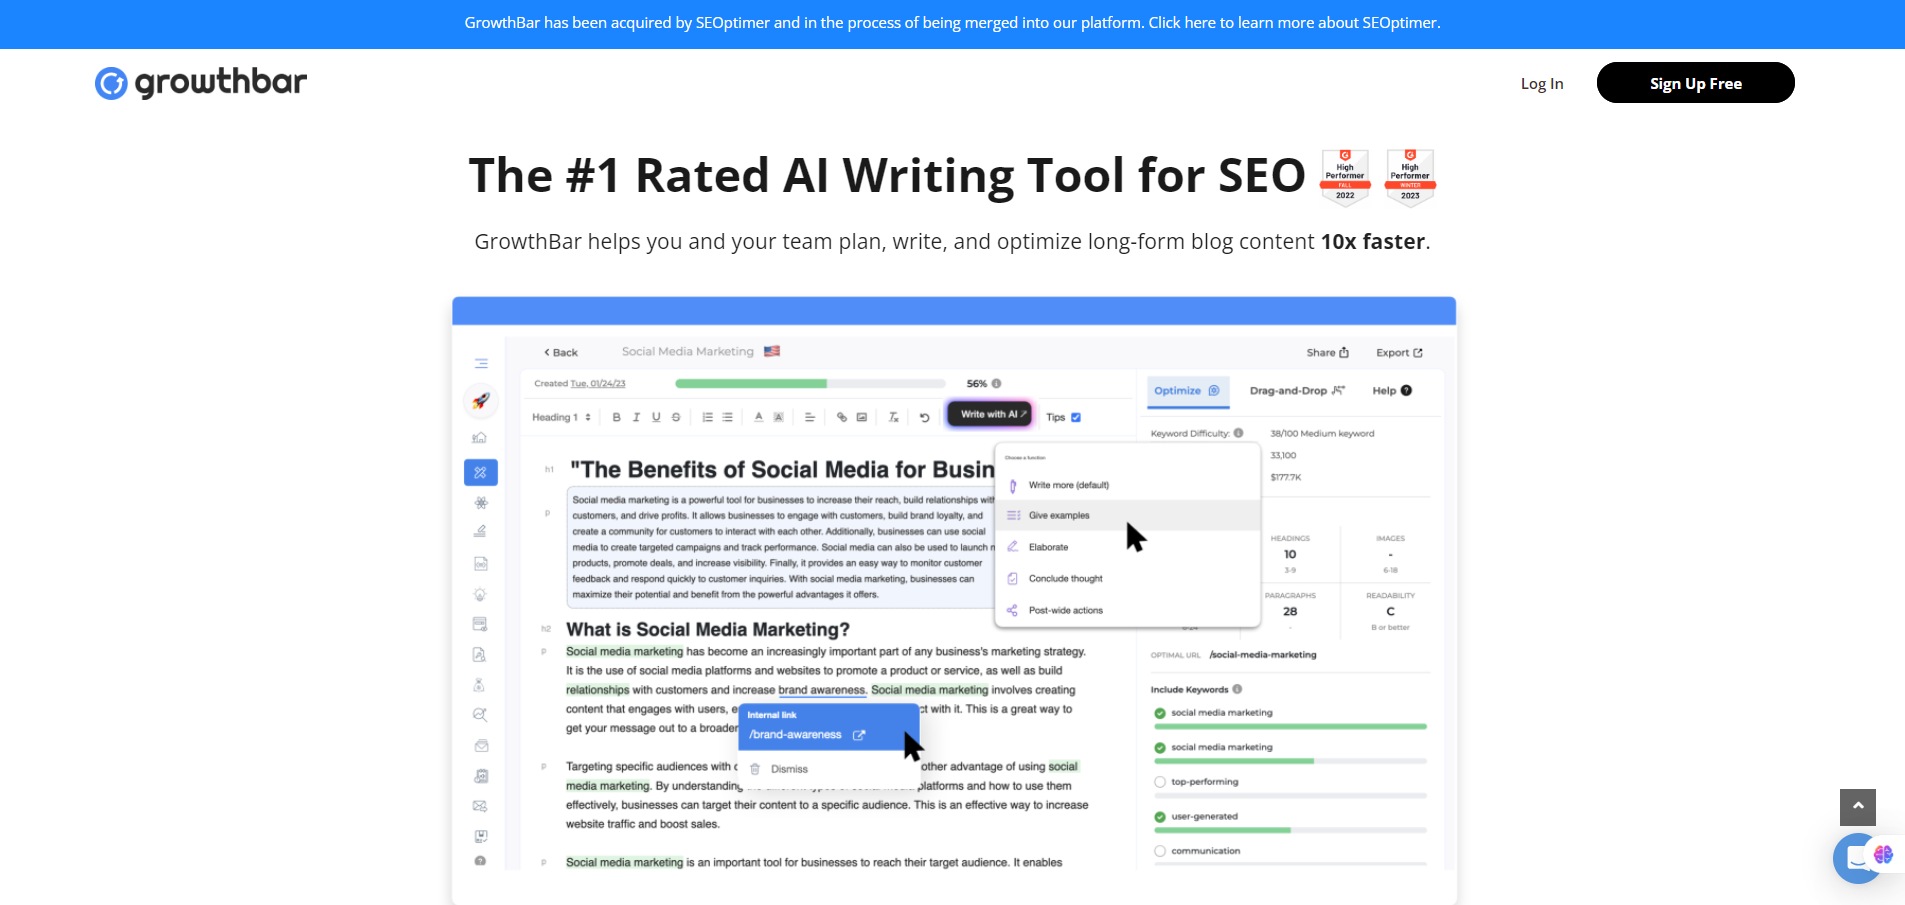Open Post-wide actions in the AI menu
This screenshot has width=1905, height=905.
click(1127, 610)
